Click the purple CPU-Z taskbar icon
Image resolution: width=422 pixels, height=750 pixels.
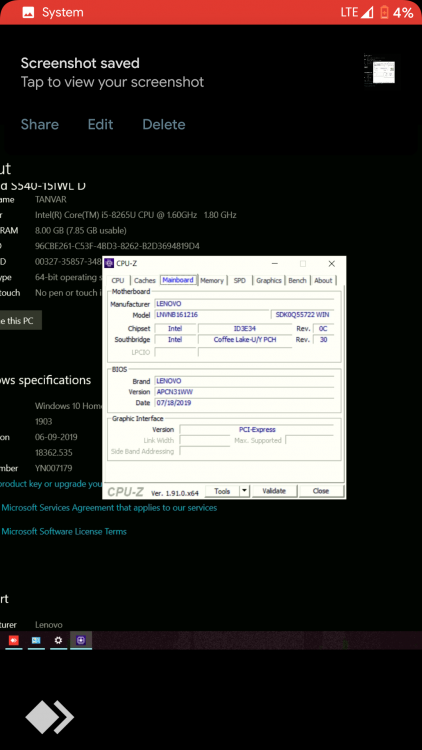coord(81,640)
